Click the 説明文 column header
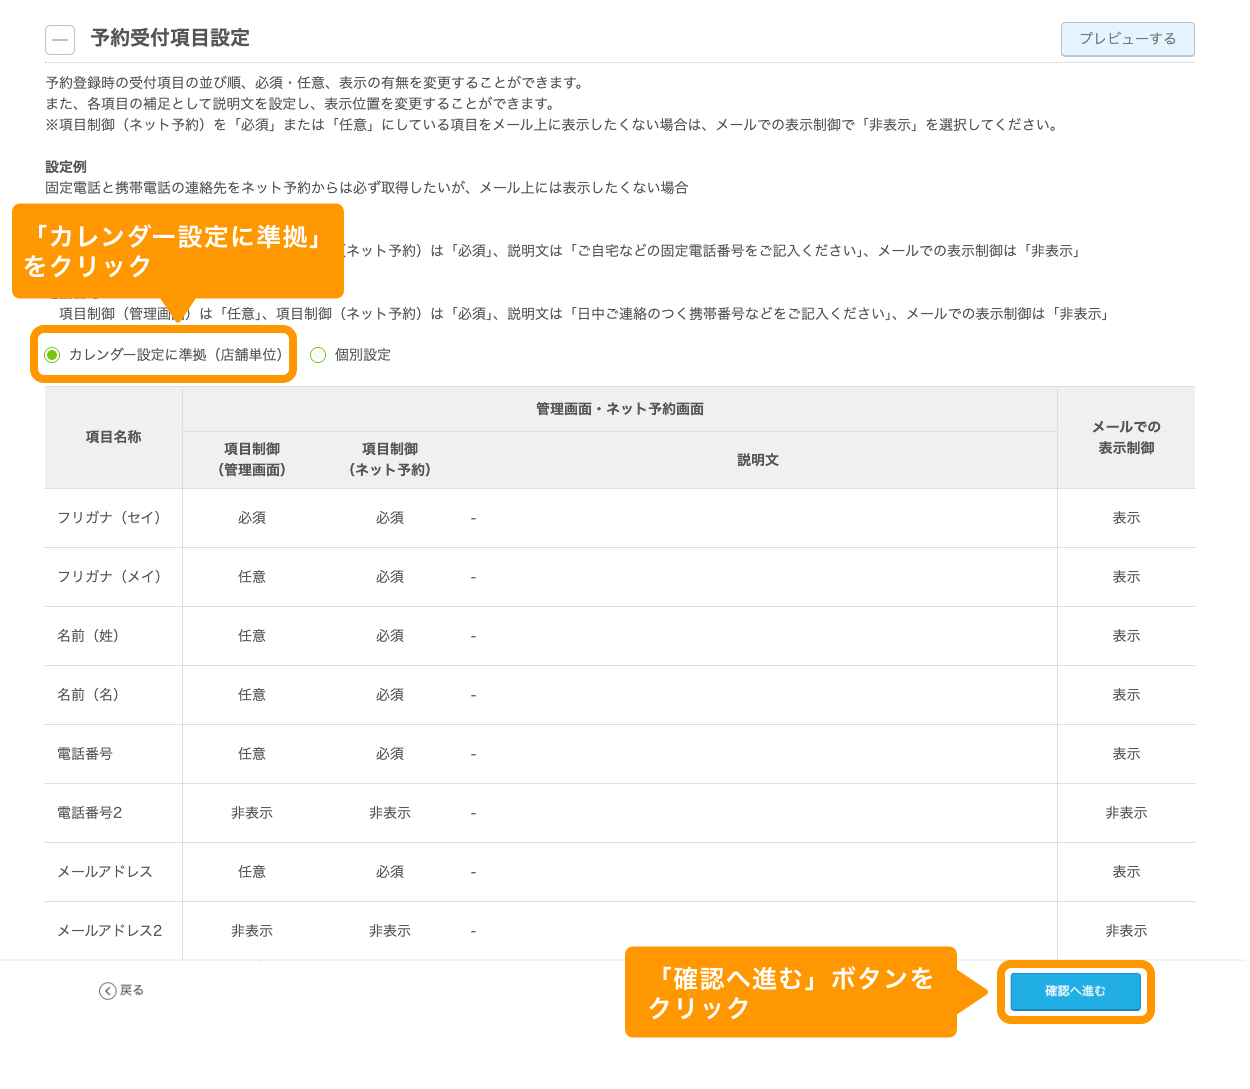 click(x=758, y=460)
